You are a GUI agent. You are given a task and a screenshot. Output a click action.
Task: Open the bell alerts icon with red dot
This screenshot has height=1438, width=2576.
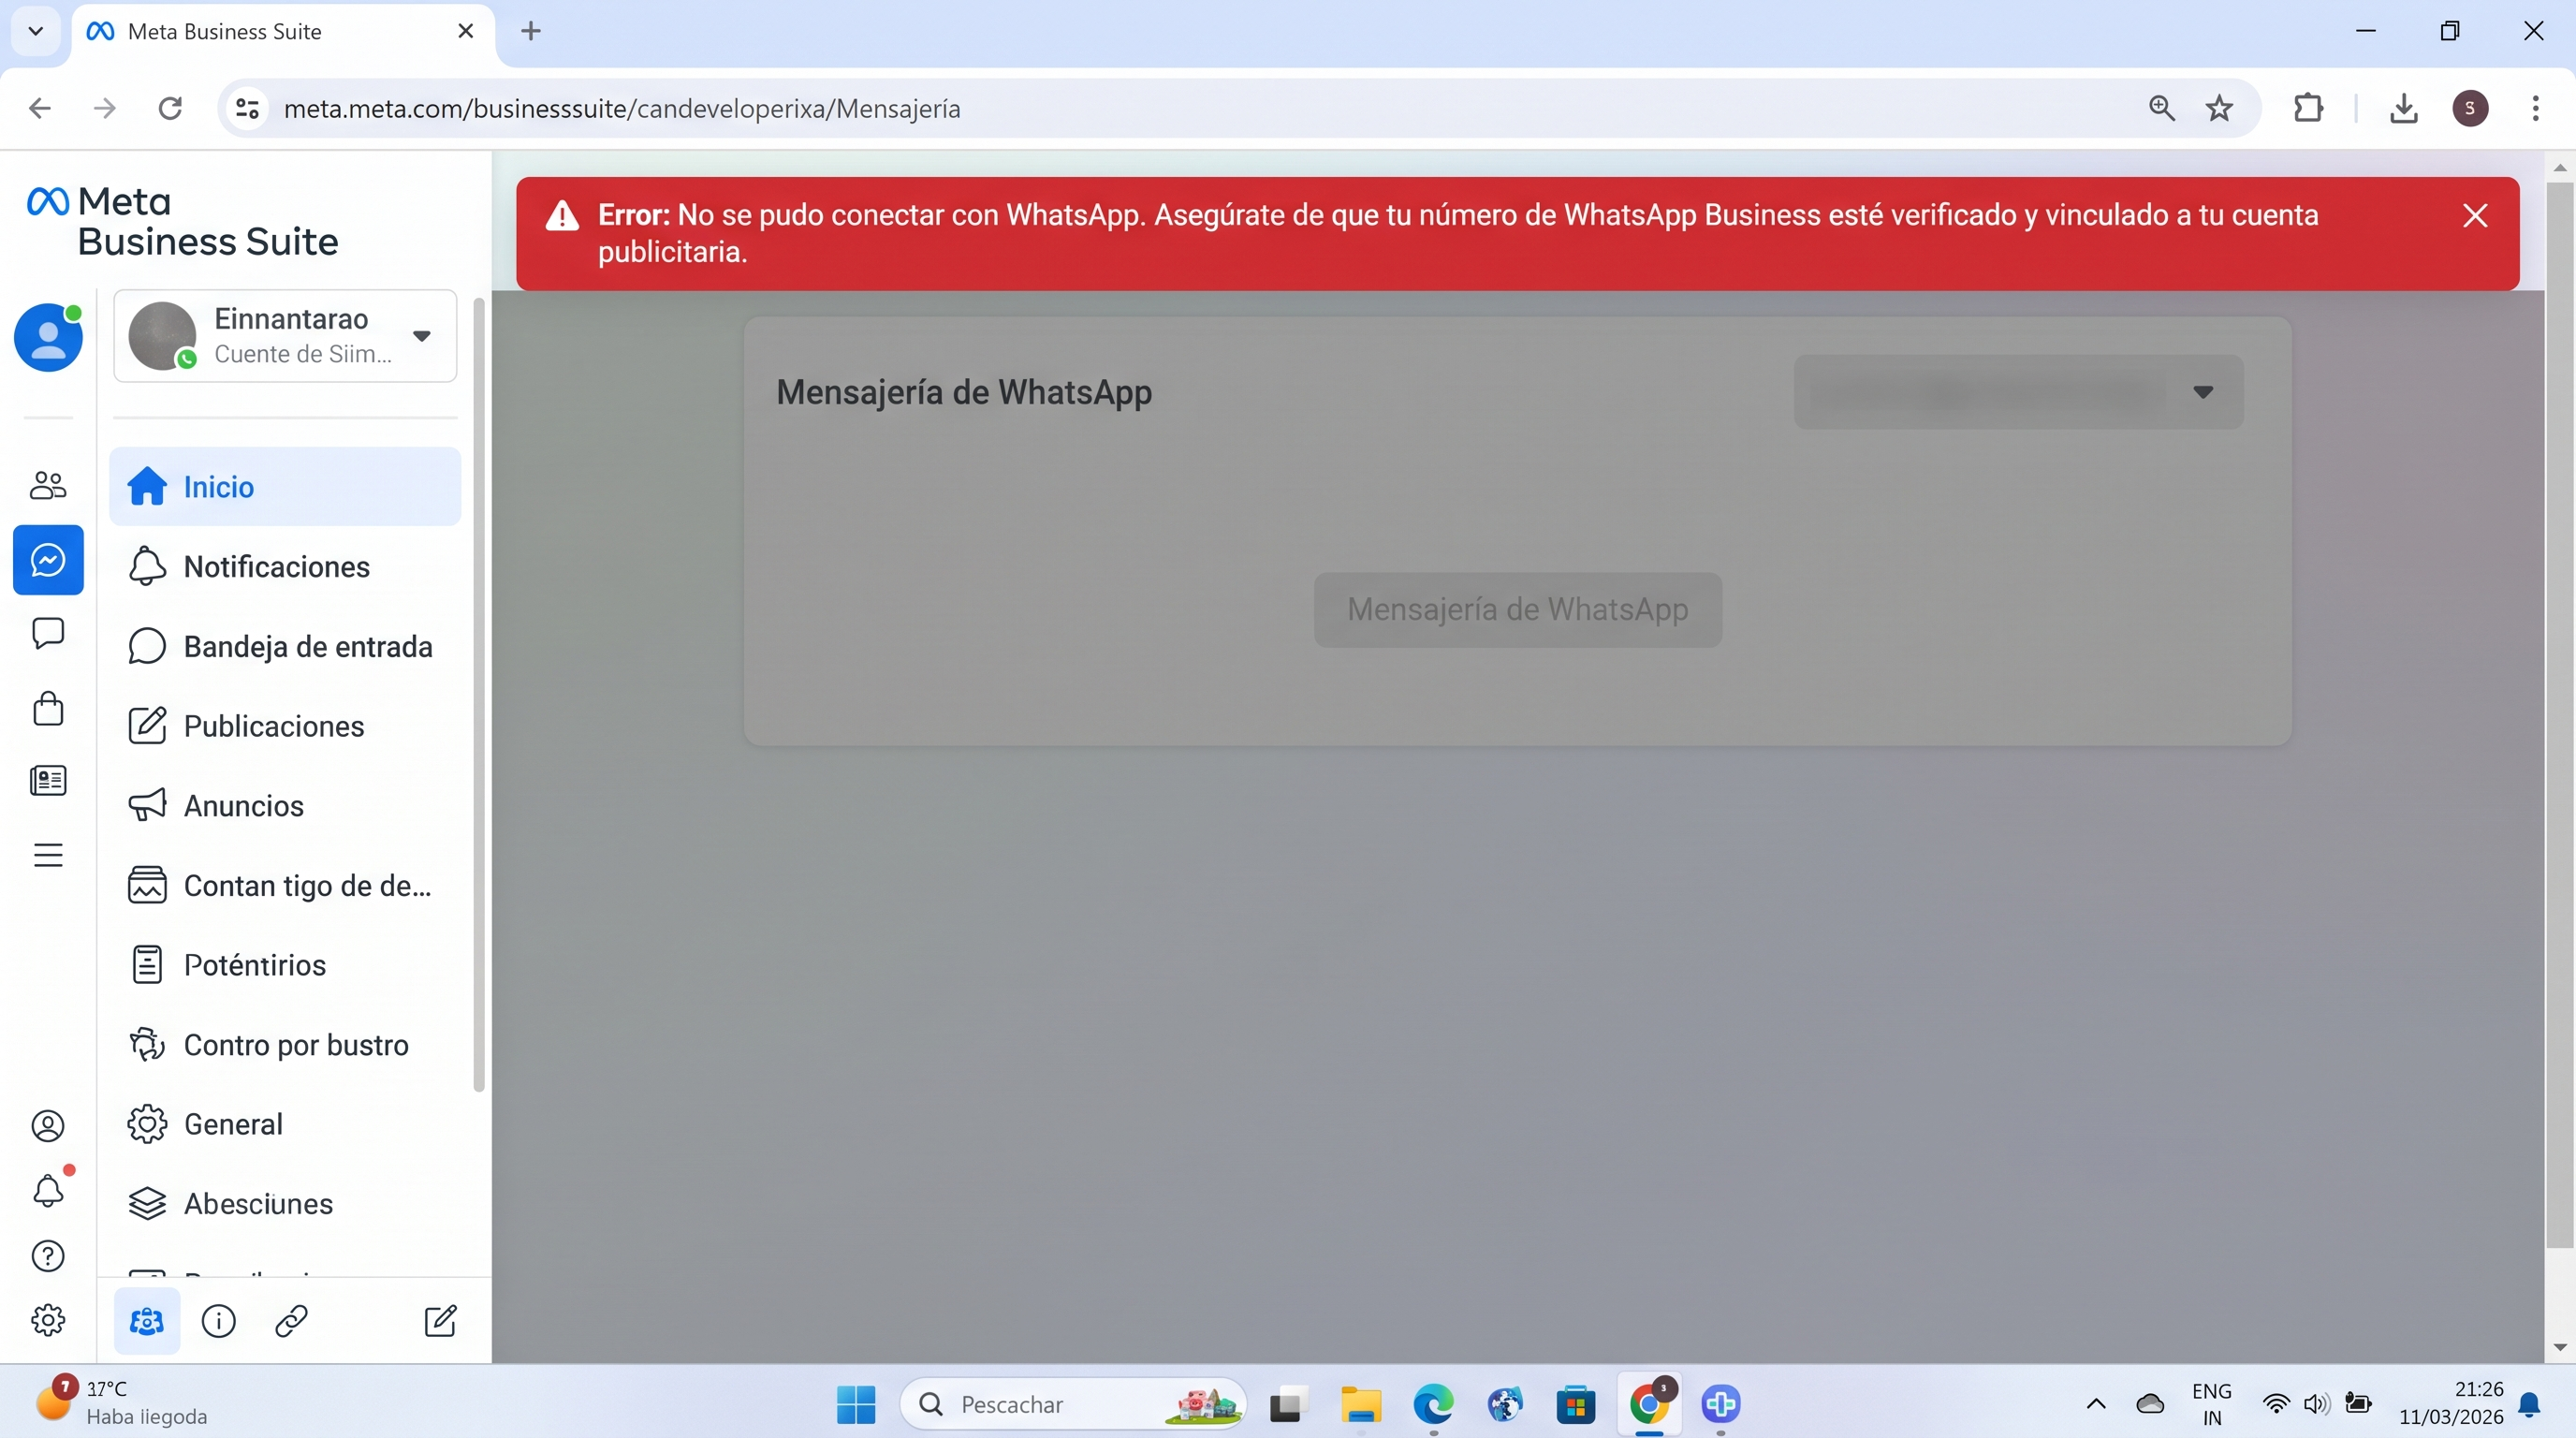(x=48, y=1190)
